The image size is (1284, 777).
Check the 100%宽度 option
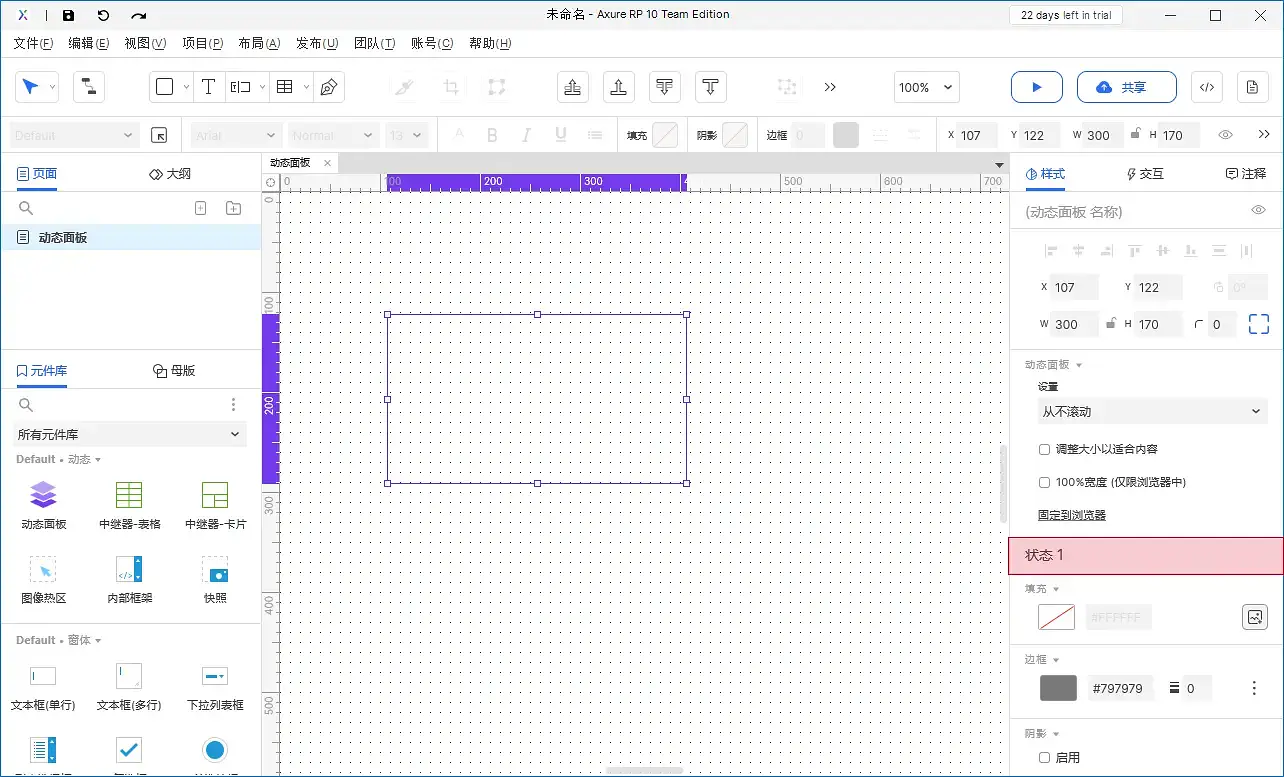[1045, 482]
